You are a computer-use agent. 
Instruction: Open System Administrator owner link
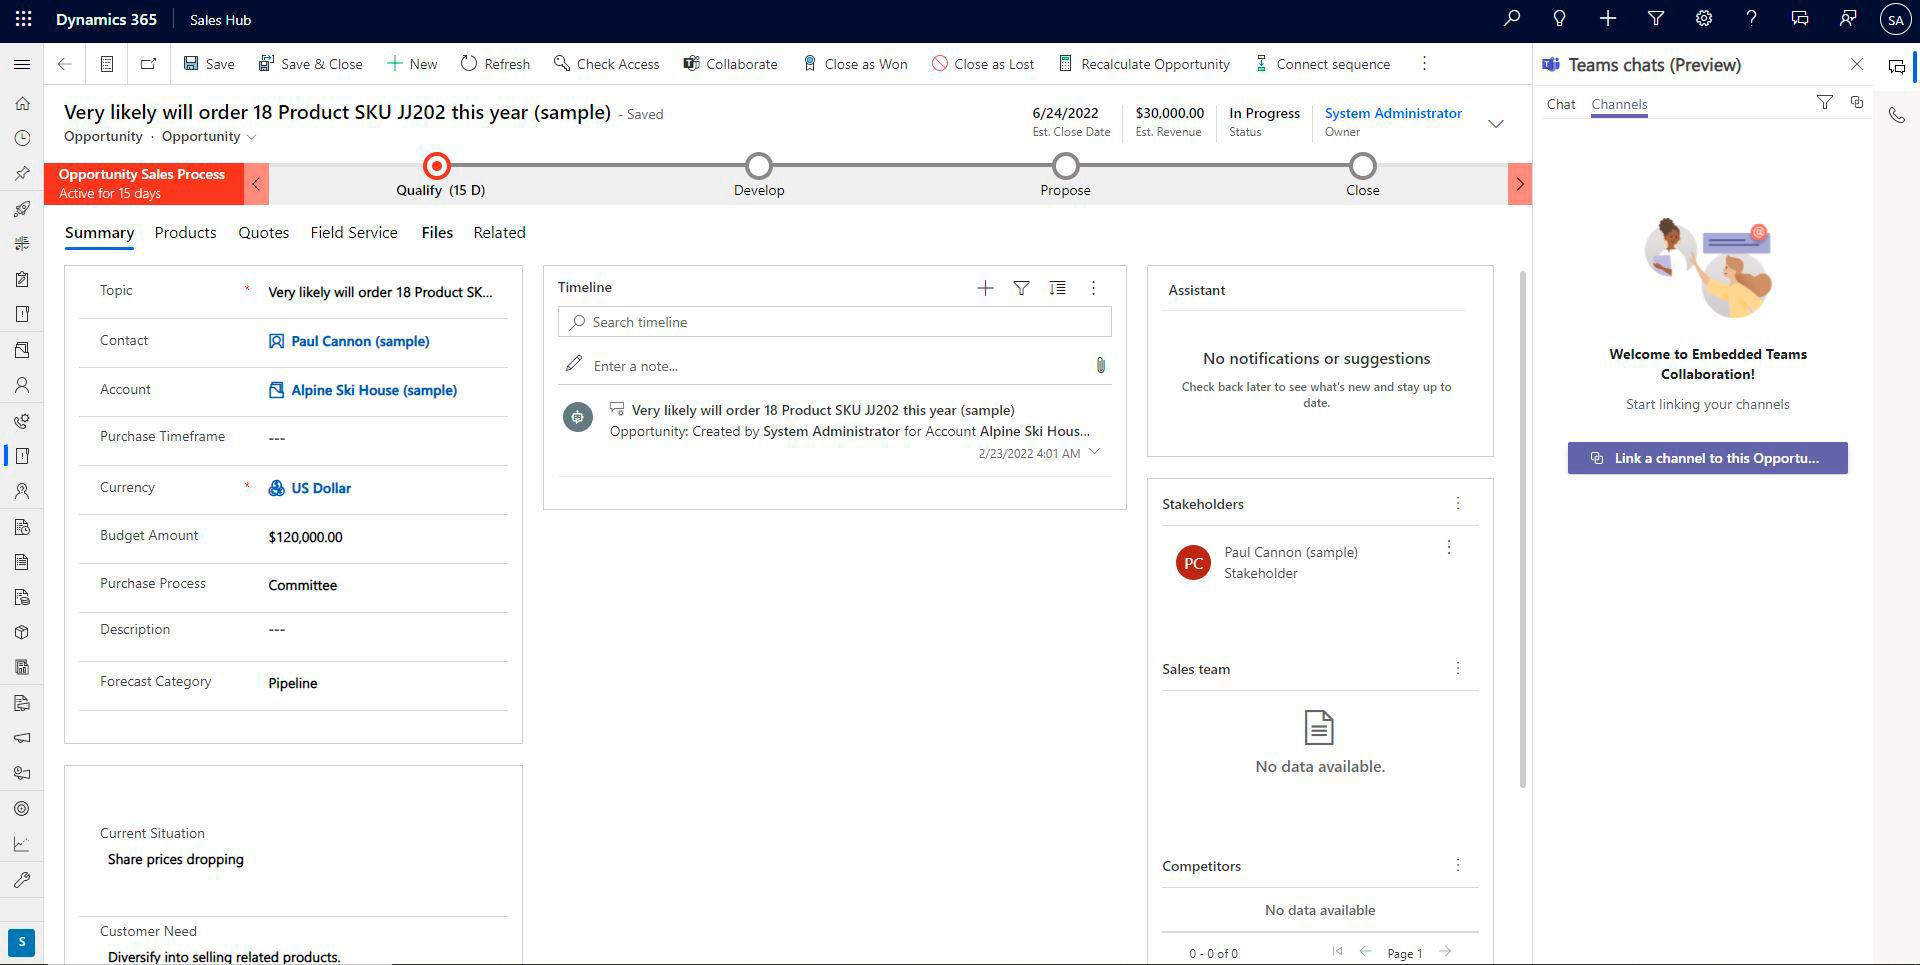[1393, 113]
